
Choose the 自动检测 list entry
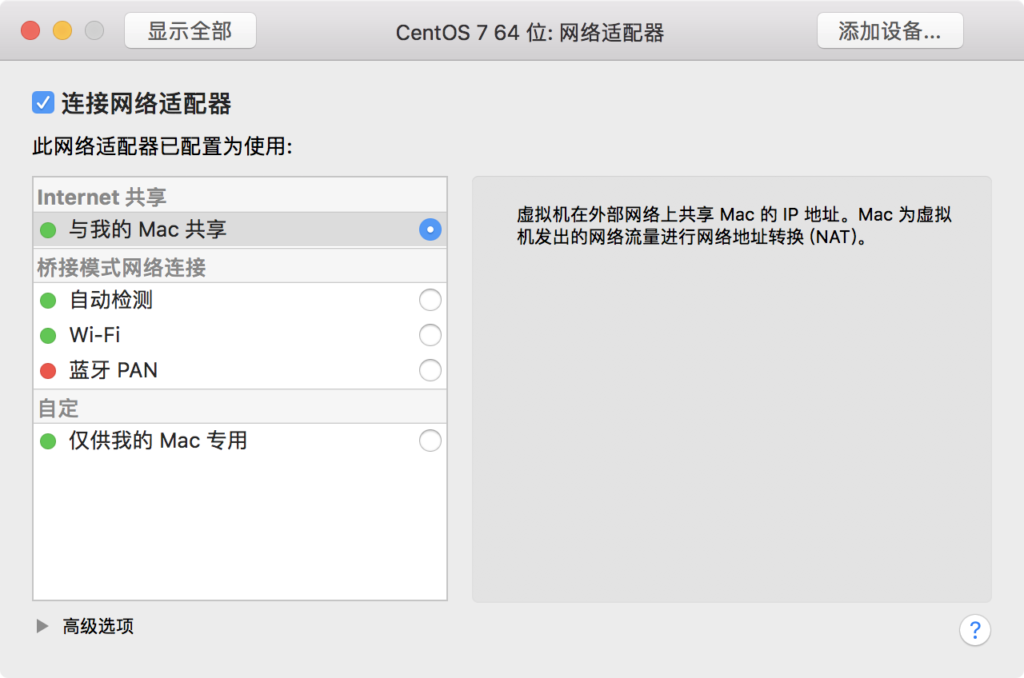tap(240, 300)
